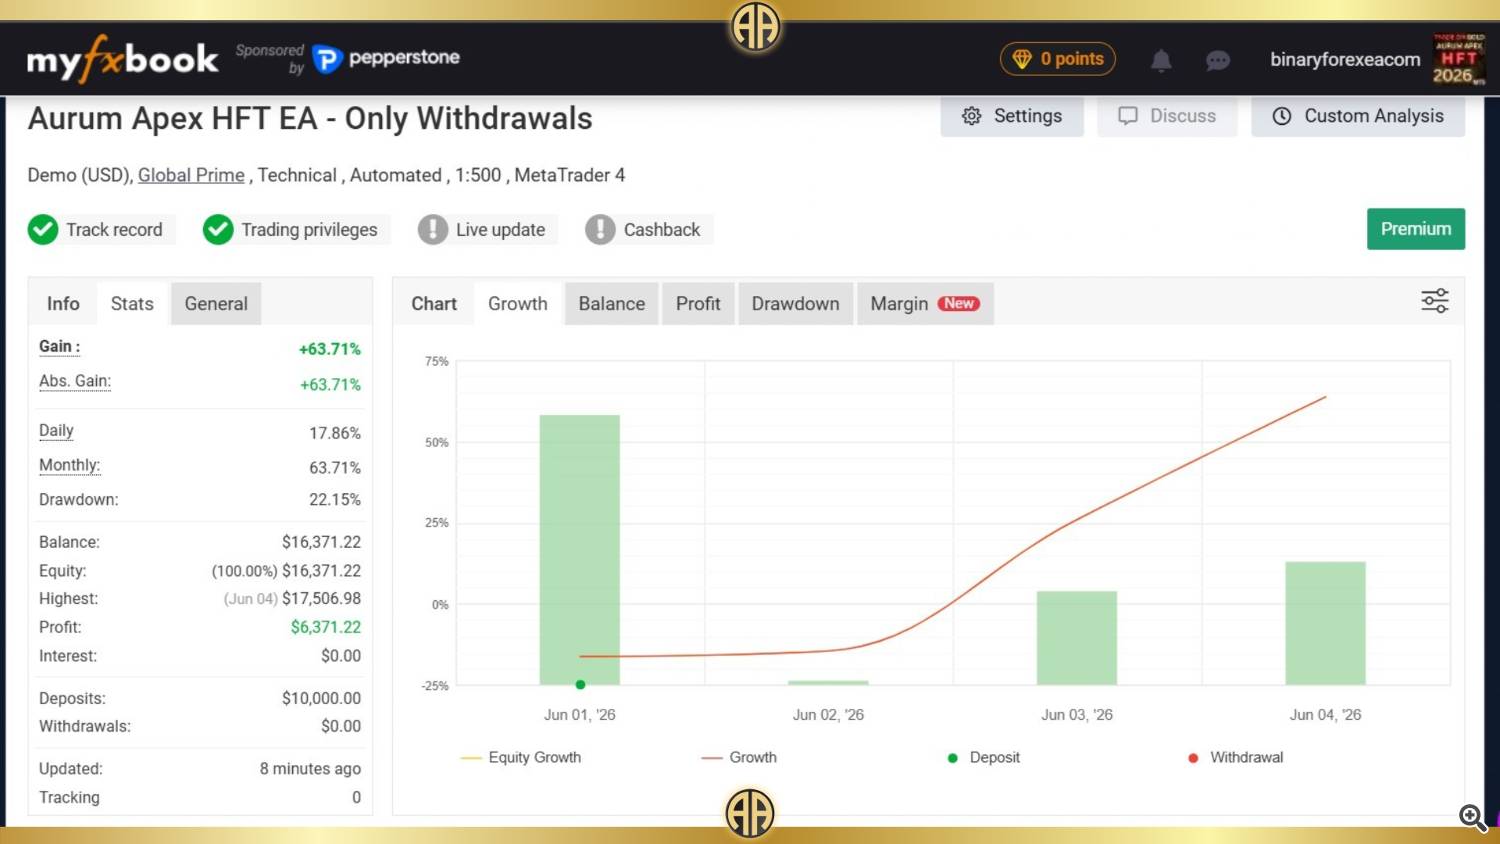The width and height of the screenshot is (1500, 844).
Task: Toggle Equity Growth legend series
Action: [521, 758]
